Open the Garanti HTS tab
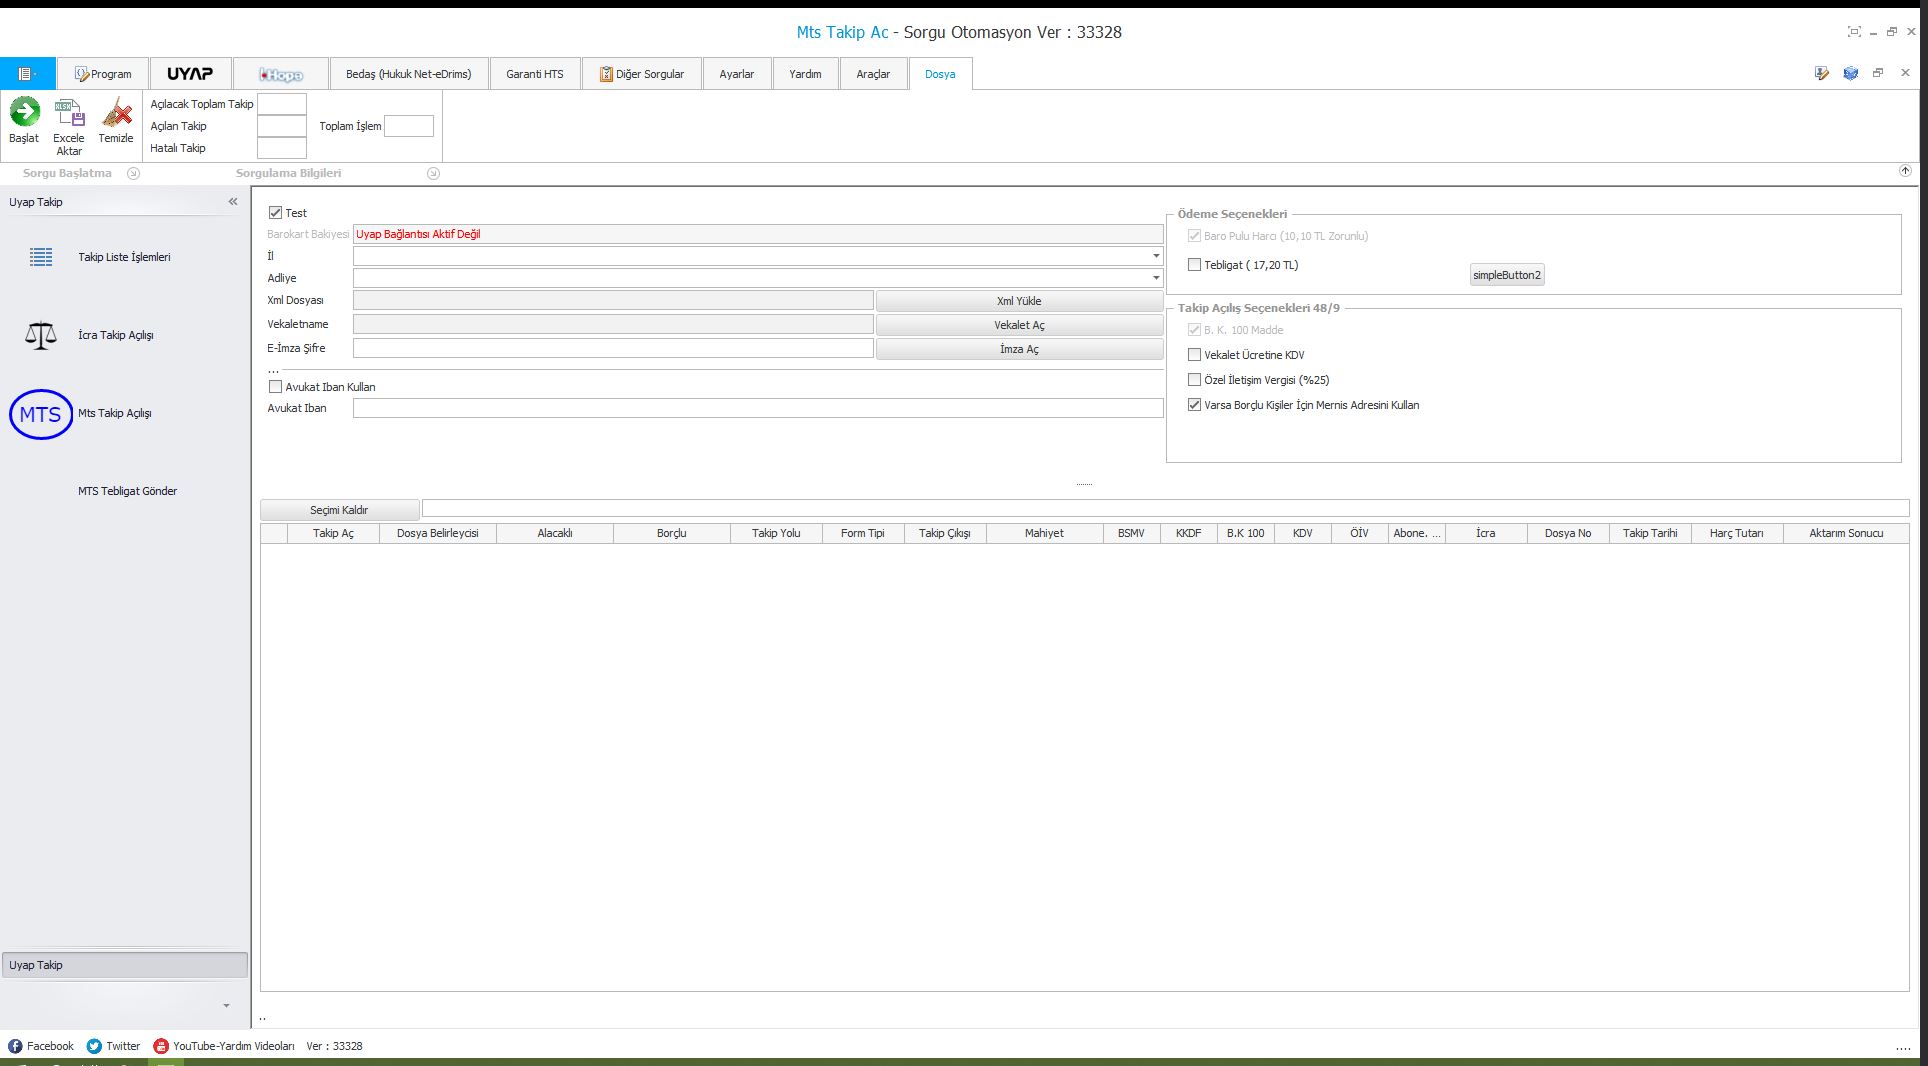Screen dimensions: 1928x1066 click(535, 74)
